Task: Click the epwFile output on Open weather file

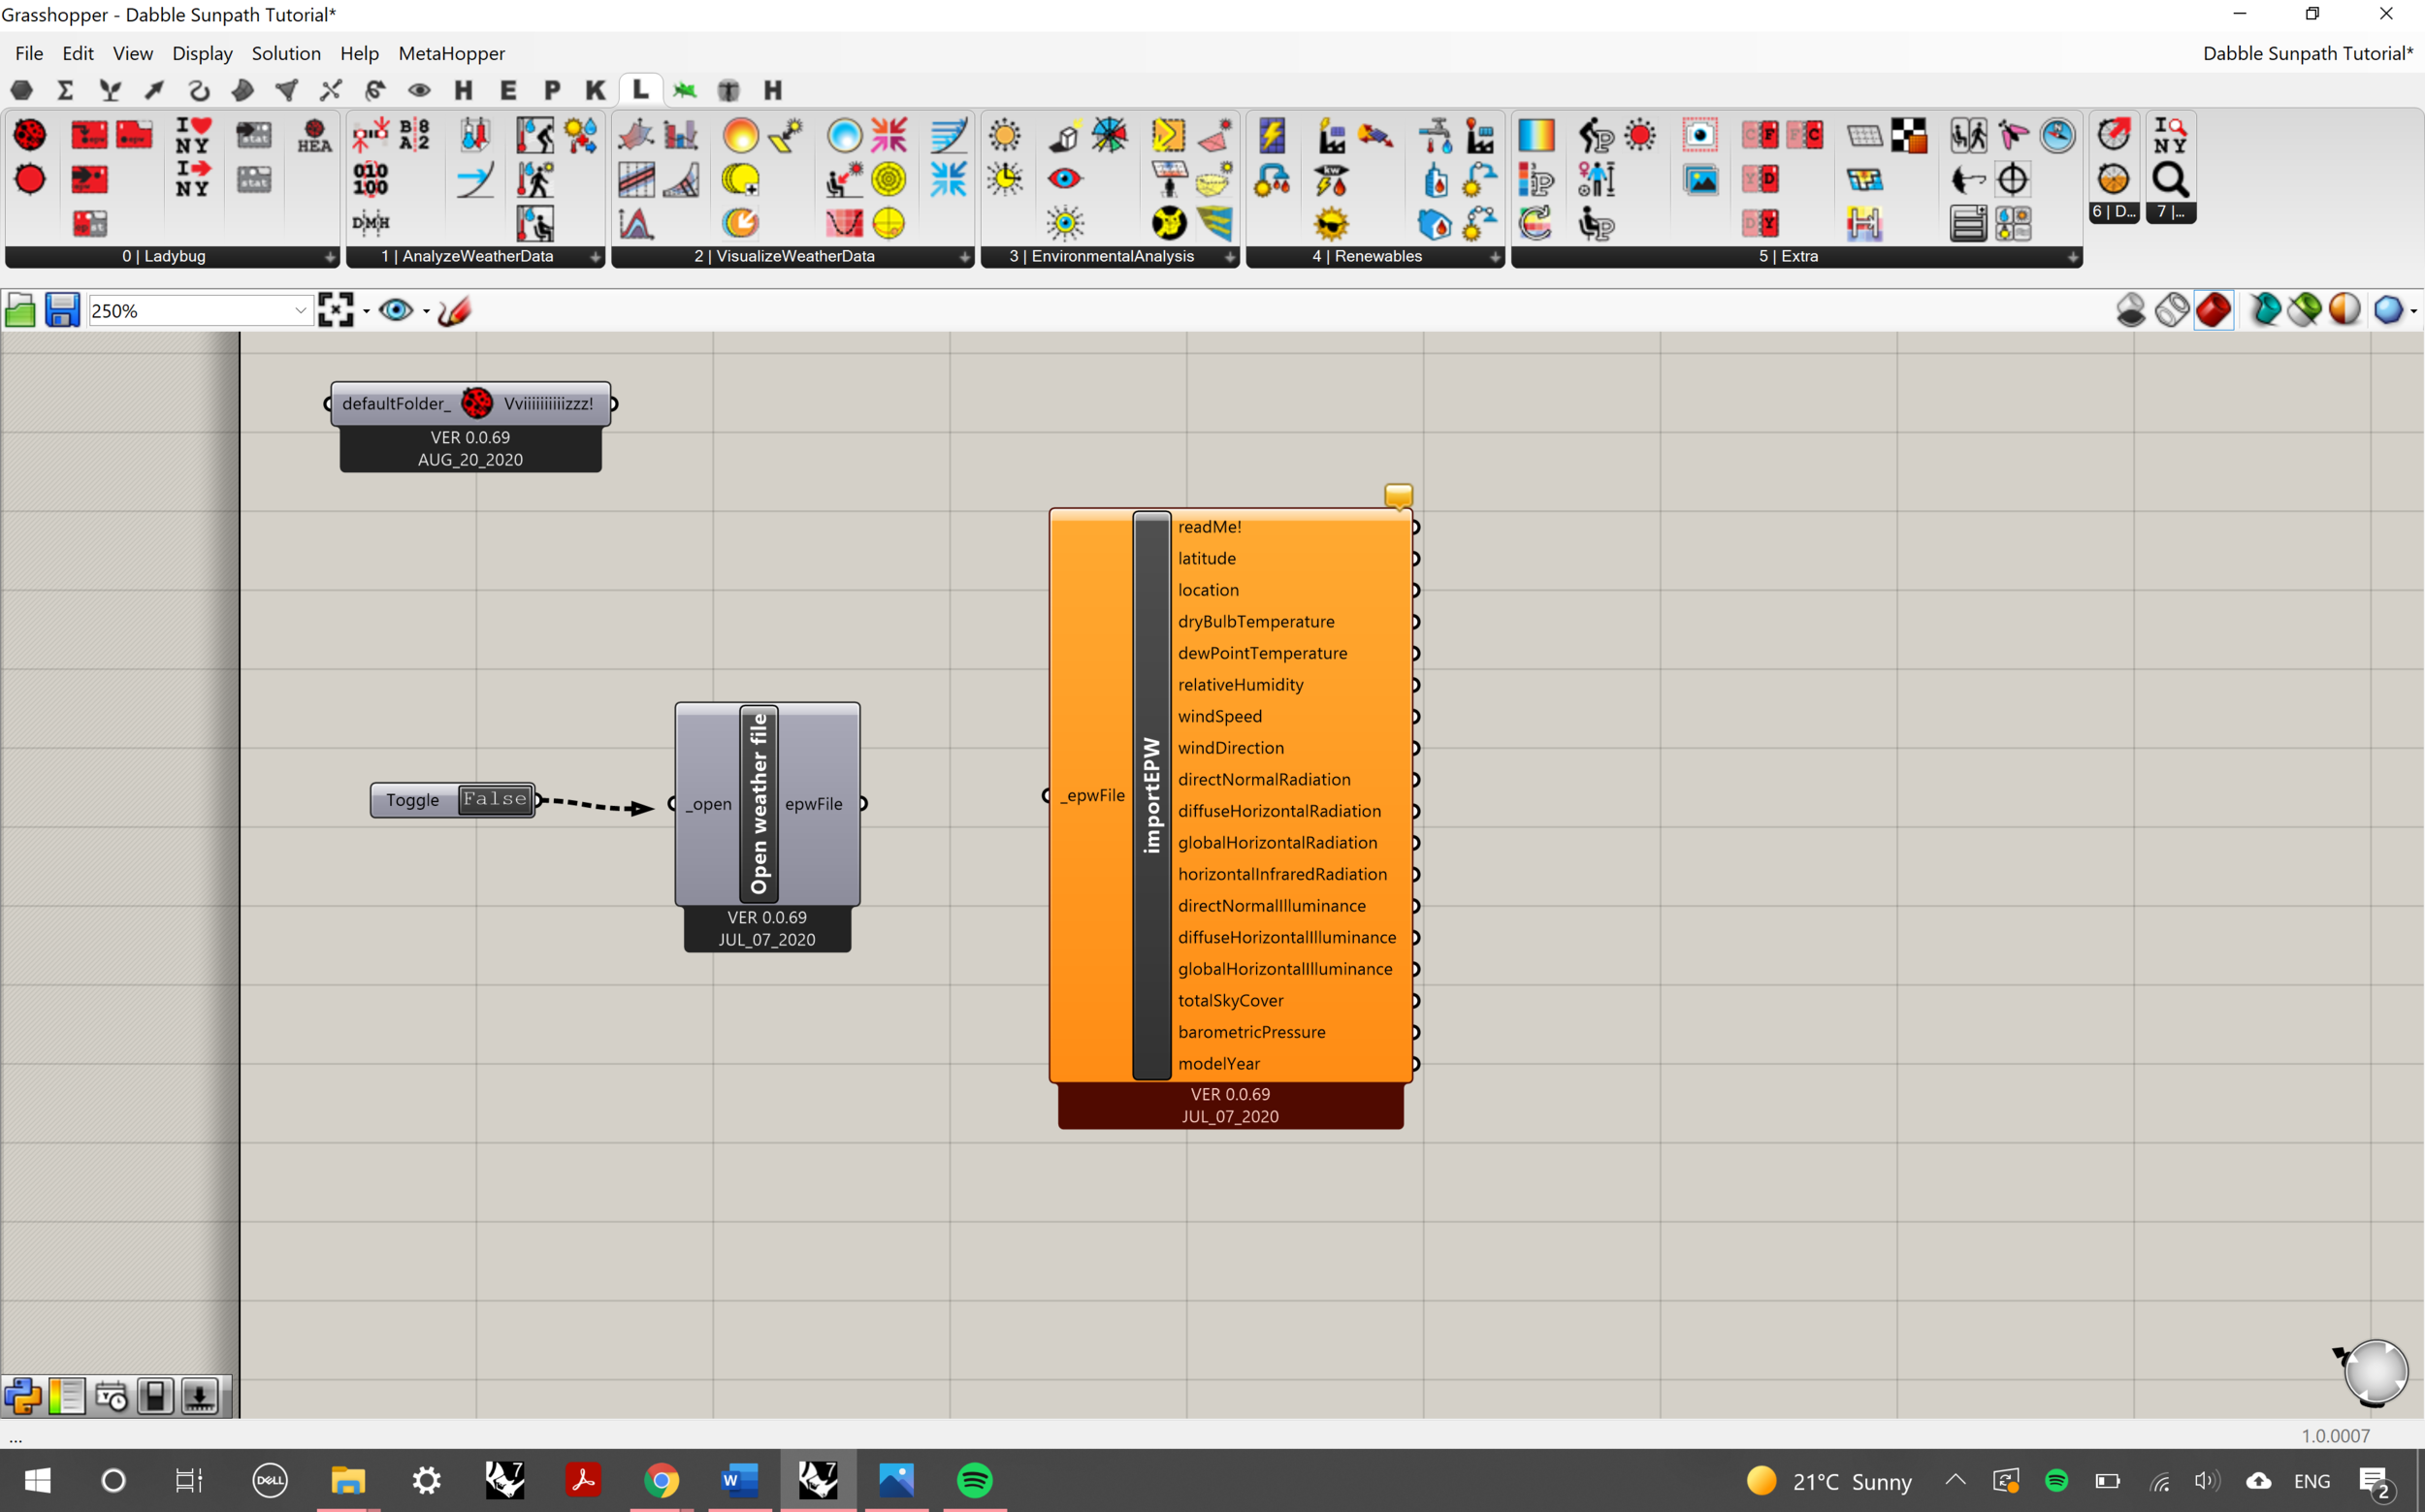Action: 813,804
